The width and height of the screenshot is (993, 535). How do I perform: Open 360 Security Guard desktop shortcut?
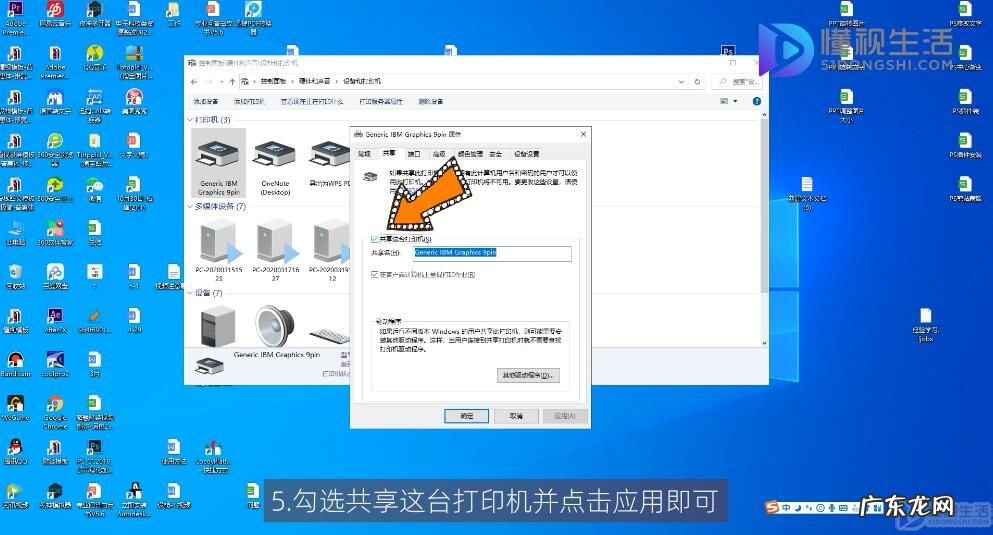click(55, 189)
